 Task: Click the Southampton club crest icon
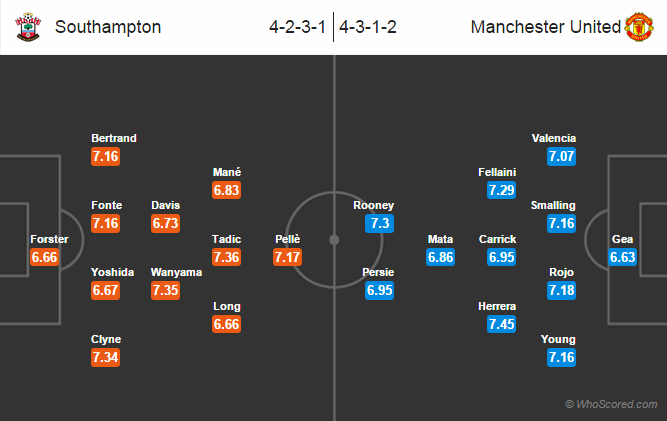coord(28,27)
